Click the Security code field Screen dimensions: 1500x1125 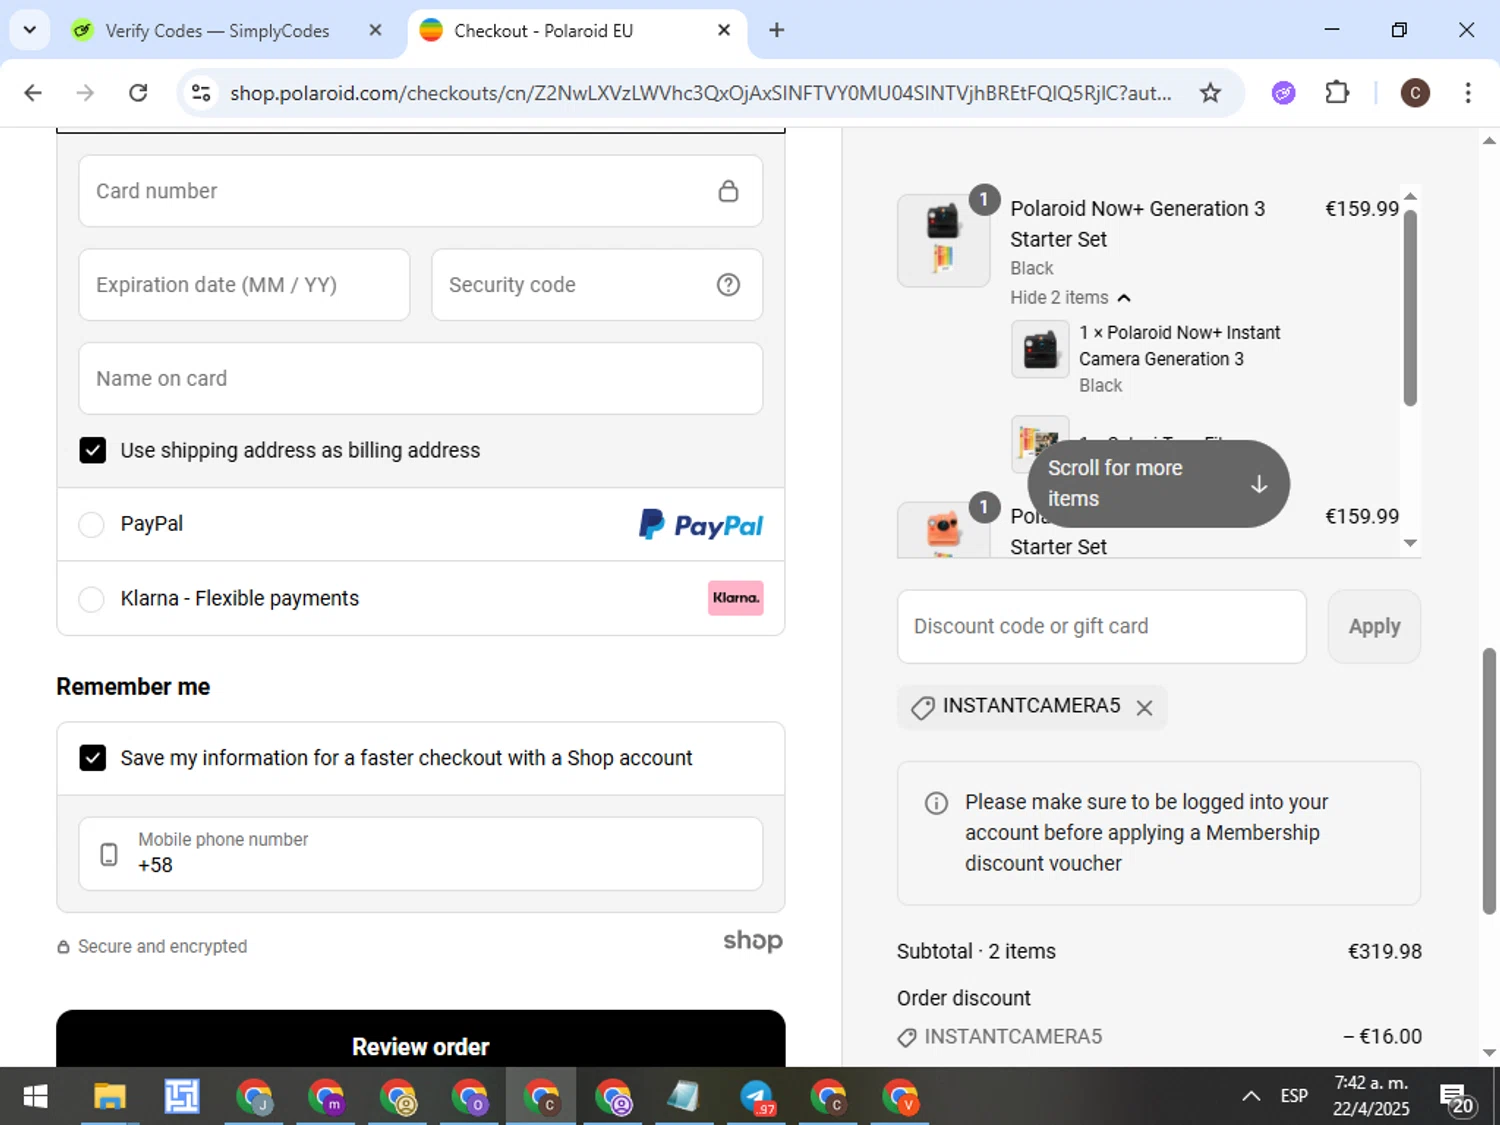pyautogui.click(x=597, y=285)
